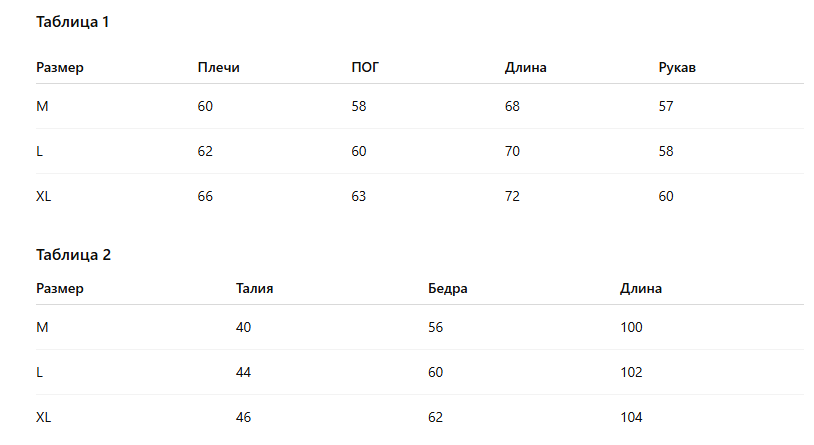814x445 pixels.
Task: Click the "Длина" header in Таблица 2
Action: [x=641, y=289]
